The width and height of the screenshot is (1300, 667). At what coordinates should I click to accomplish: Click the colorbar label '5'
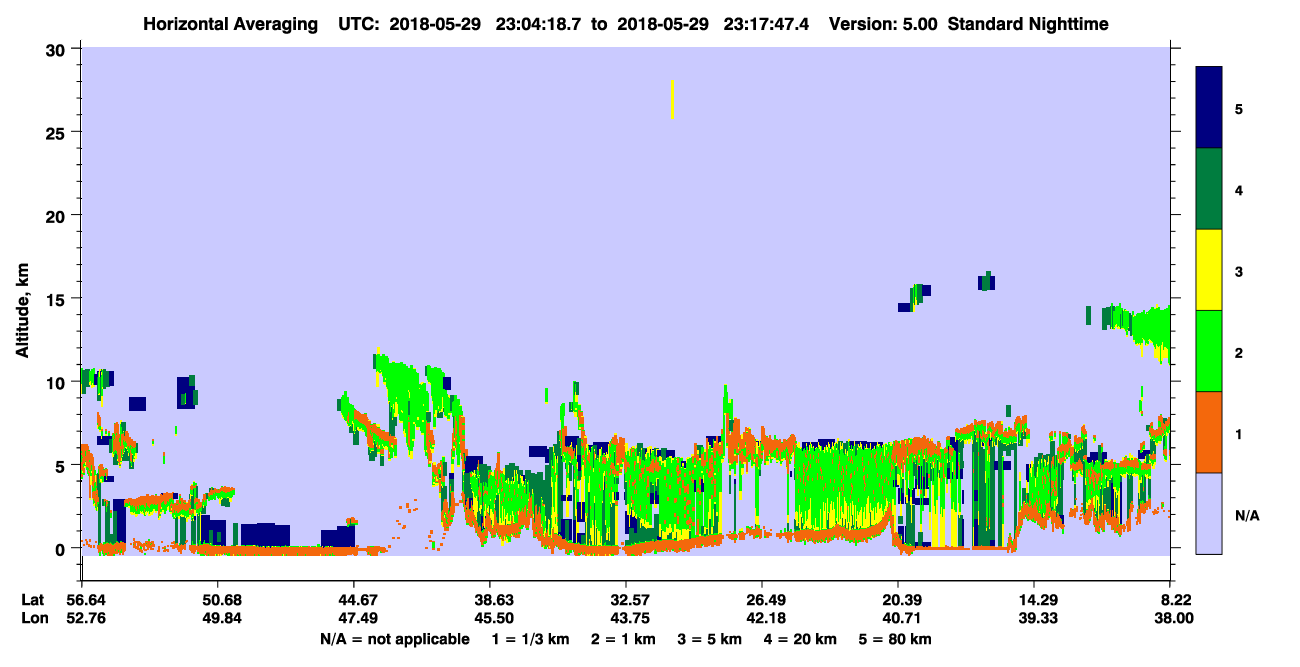pyautogui.click(x=1239, y=108)
